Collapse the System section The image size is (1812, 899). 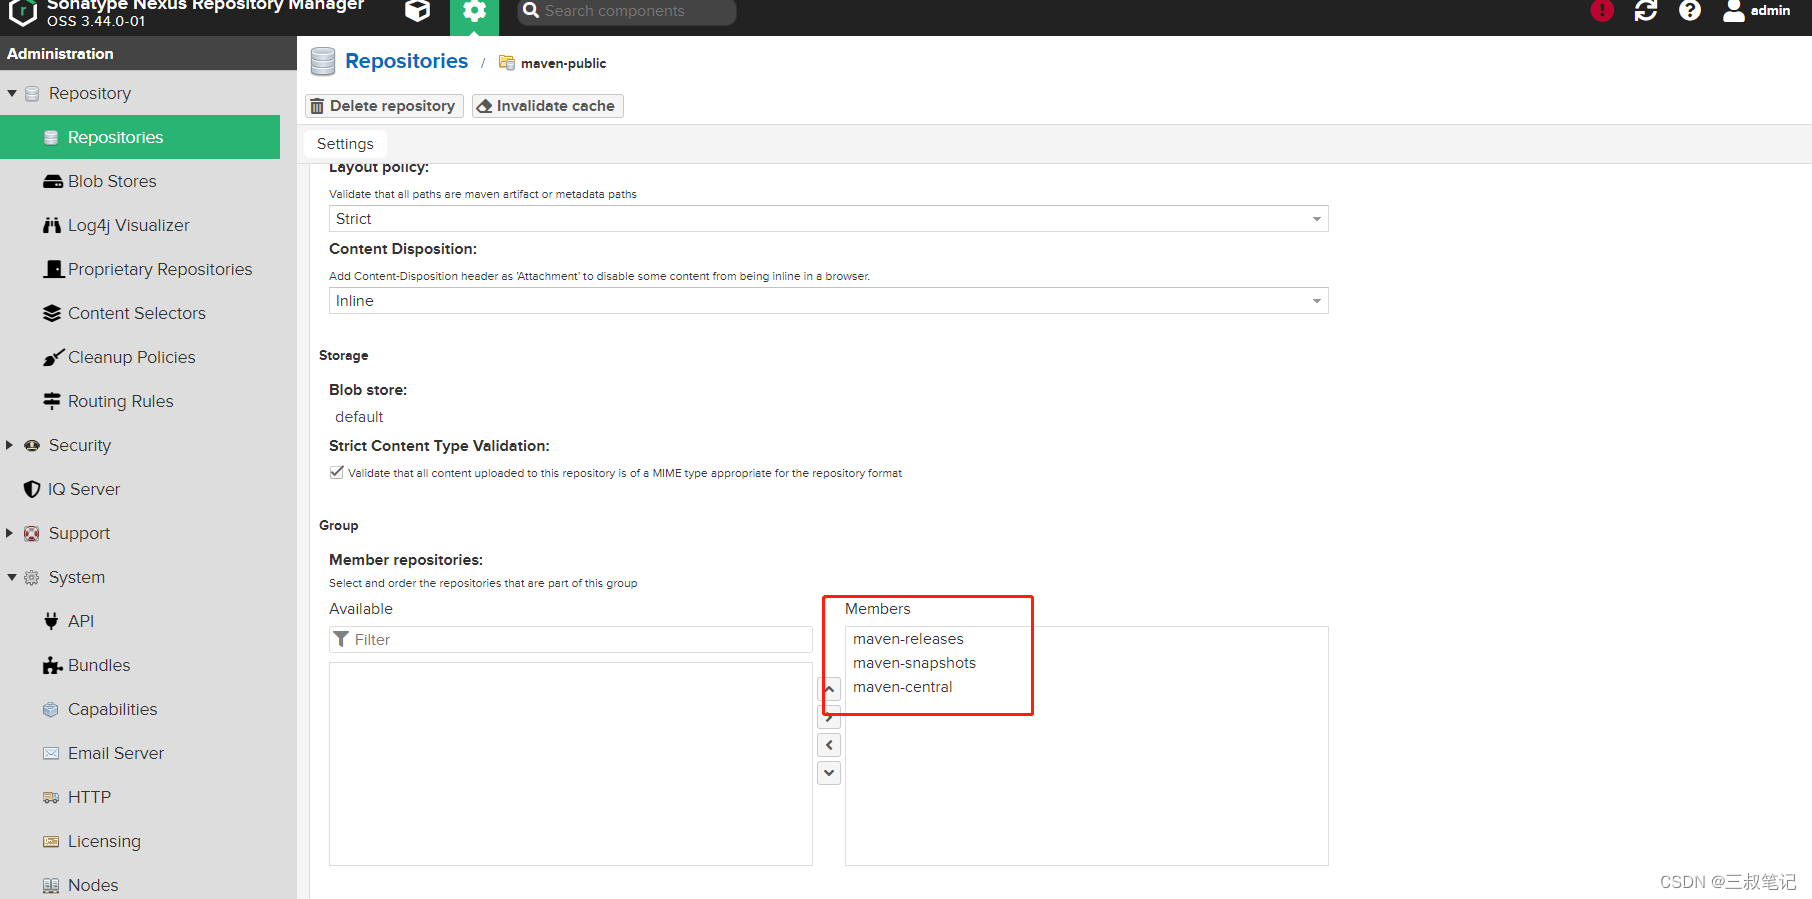pyautogui.click(x=12, y=577)
